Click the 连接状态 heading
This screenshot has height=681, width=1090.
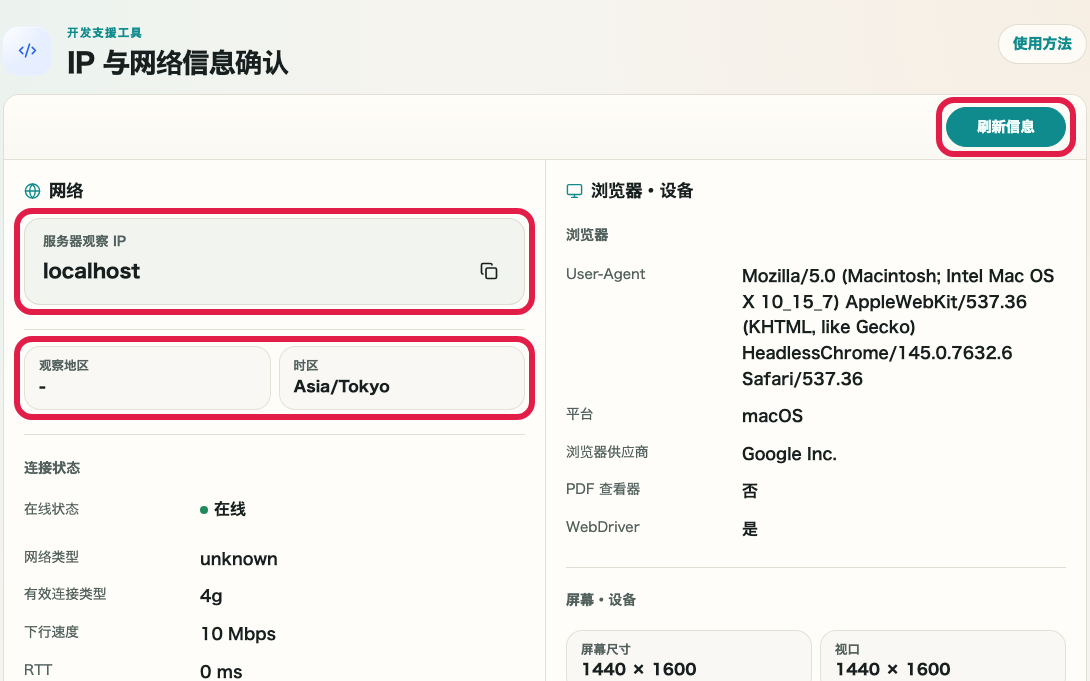[x=52, y=468]
